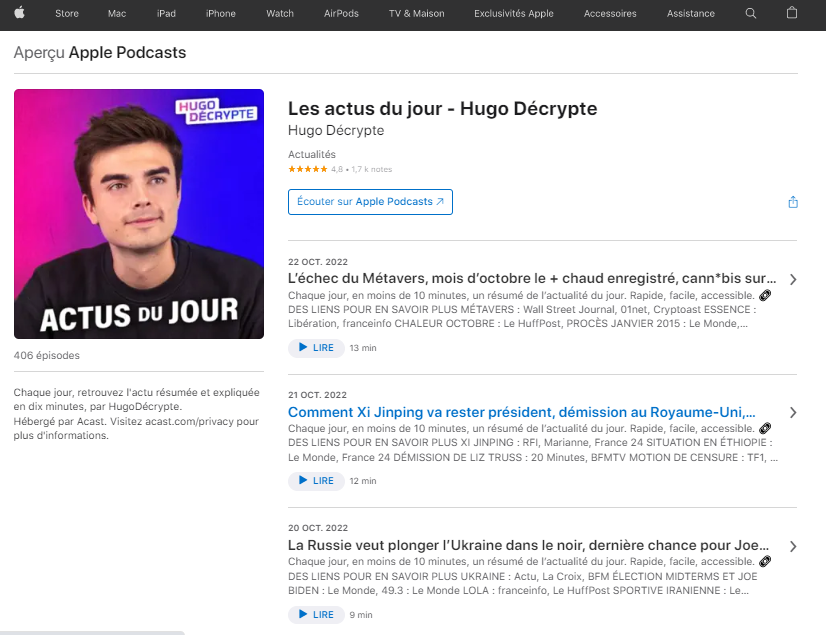Click the horizontal scrollbar at page bottom
This screenshot has height=635, width=826.
tap(92, 633)
